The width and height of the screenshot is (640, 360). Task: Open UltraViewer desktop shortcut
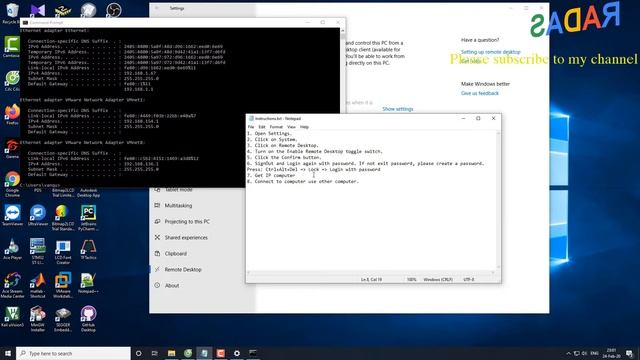[x=38, y=215]
